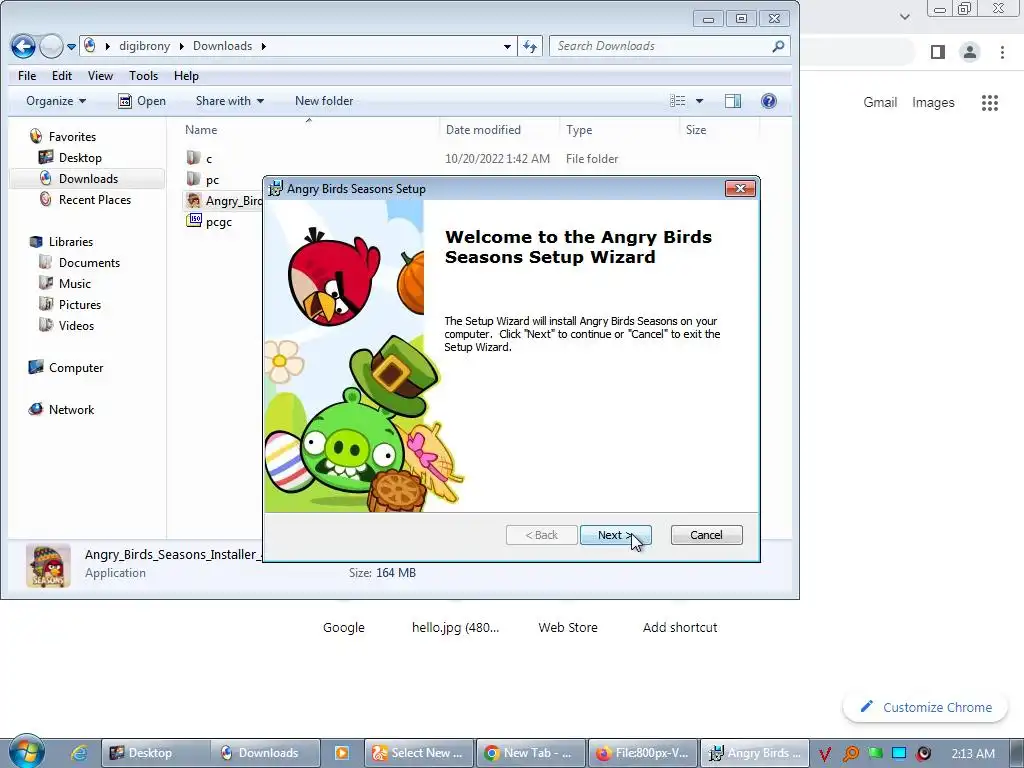The image size is (1024, 768).
Task: Click the change view icon
Action: point(677,101)
